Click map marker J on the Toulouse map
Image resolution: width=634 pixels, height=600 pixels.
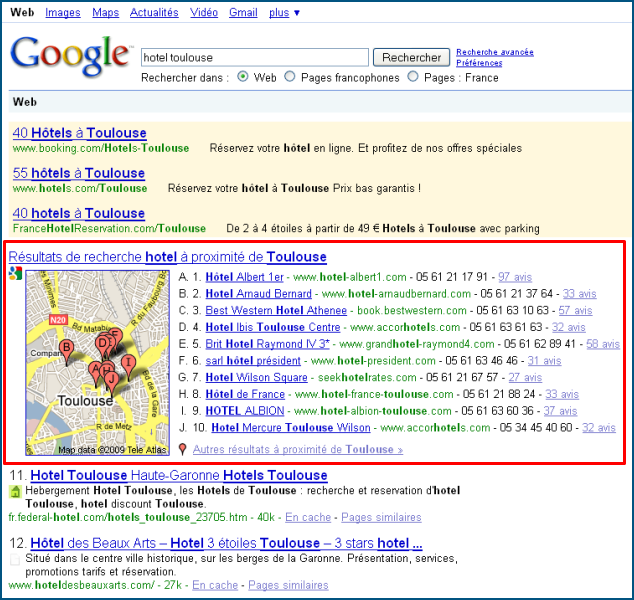coord(112,382)
